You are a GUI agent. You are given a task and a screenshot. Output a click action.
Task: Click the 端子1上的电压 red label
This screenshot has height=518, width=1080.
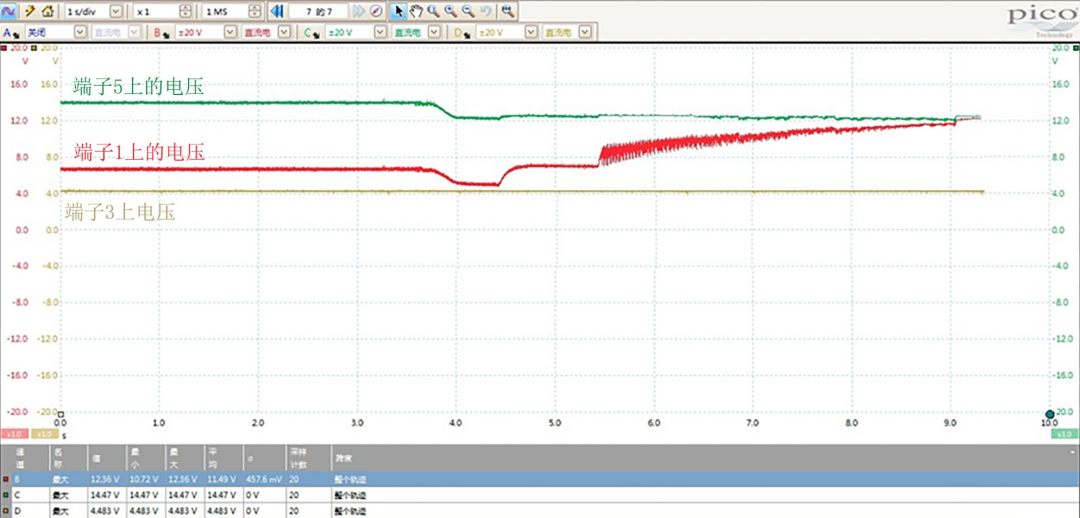138,152
